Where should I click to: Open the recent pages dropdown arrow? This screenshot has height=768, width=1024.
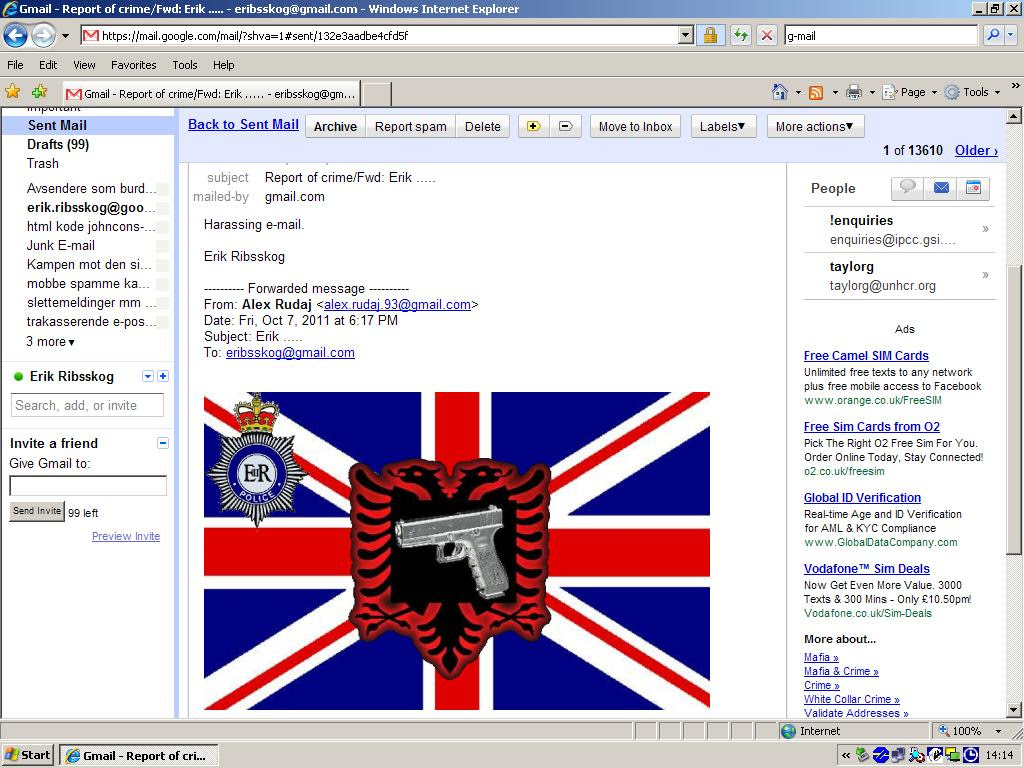(65, 36)
